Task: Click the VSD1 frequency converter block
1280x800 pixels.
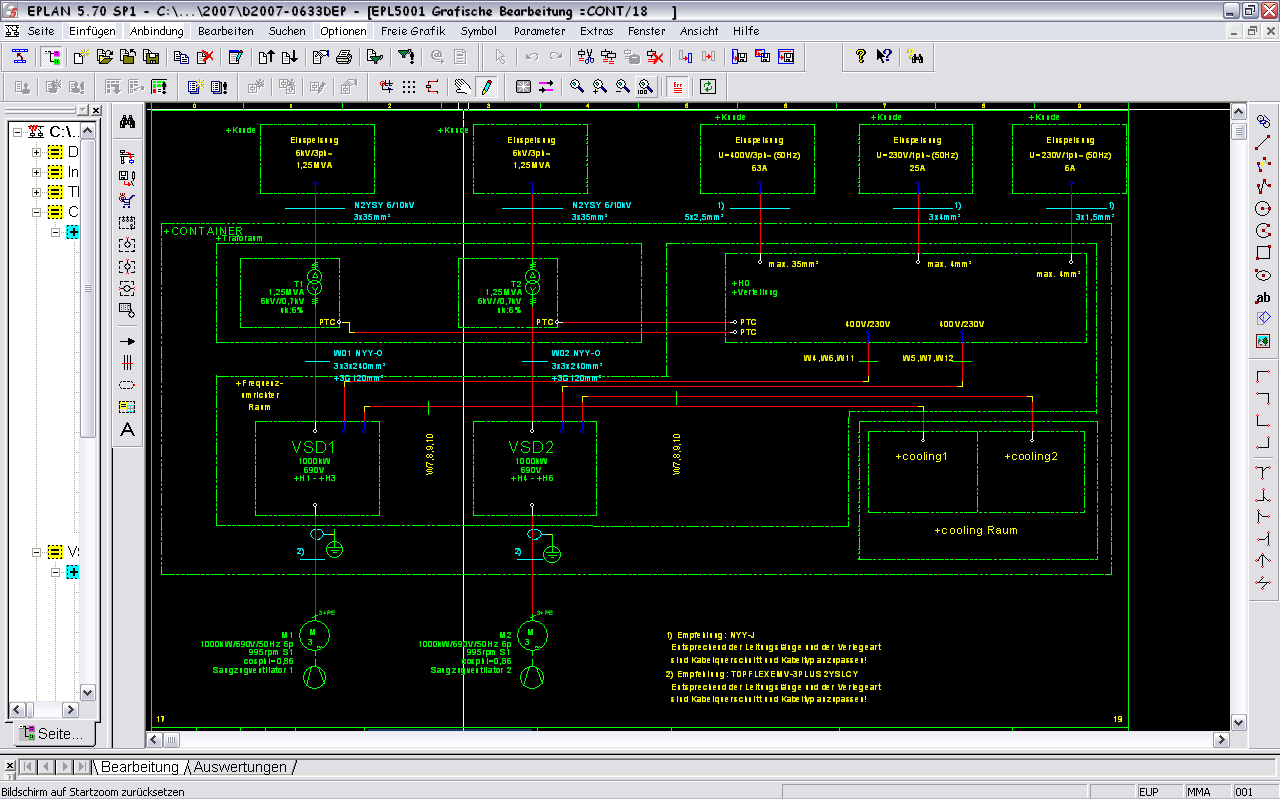Action: click(317, 467)
